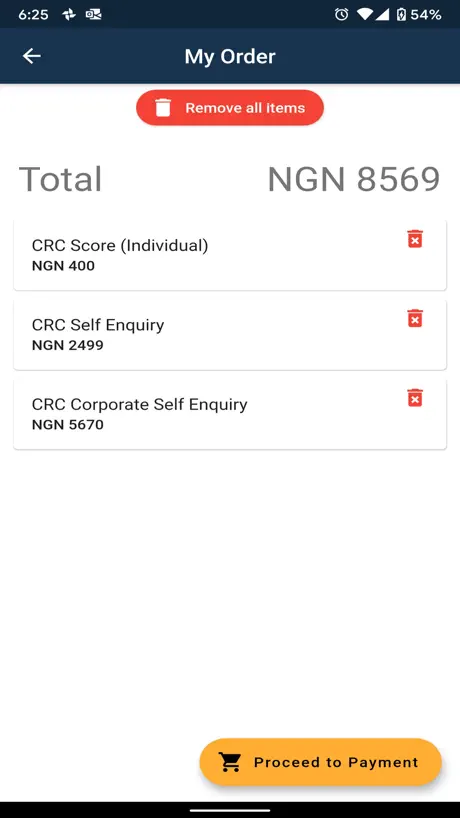Select the CRC Corporate Self Enquiry card
Viewport: 460px width, 818px height.
click(230, 414)
